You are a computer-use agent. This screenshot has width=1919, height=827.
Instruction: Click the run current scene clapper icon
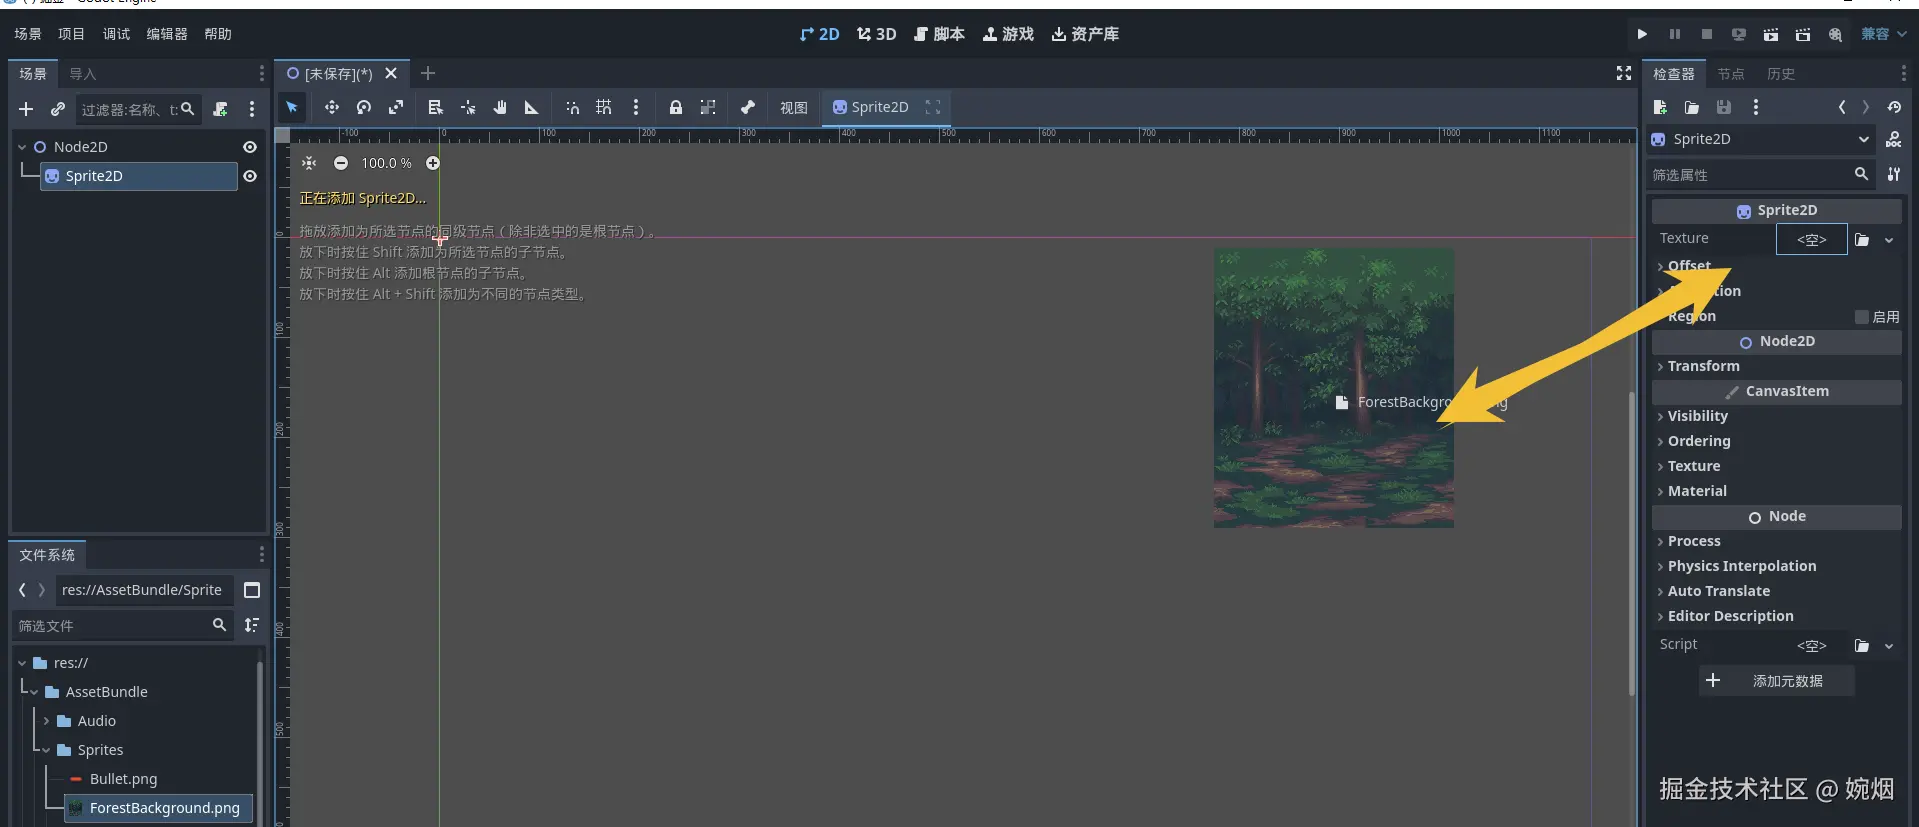1771,34
